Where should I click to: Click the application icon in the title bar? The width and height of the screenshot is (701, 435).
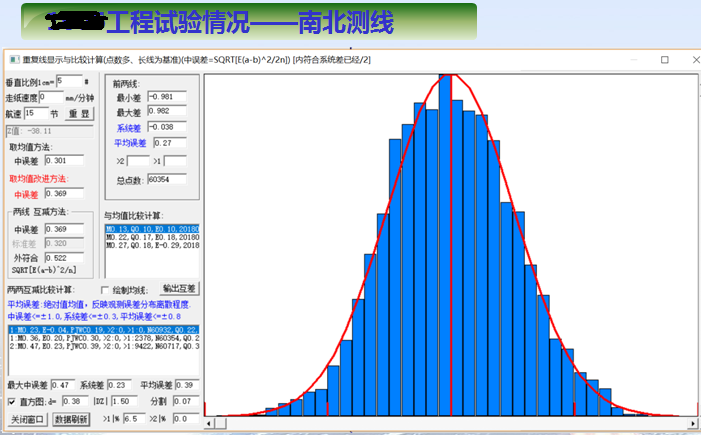[15, 59]
